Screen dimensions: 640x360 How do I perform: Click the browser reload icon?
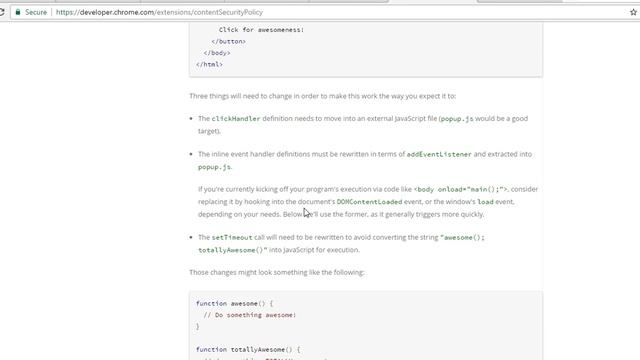coord(2,12)
